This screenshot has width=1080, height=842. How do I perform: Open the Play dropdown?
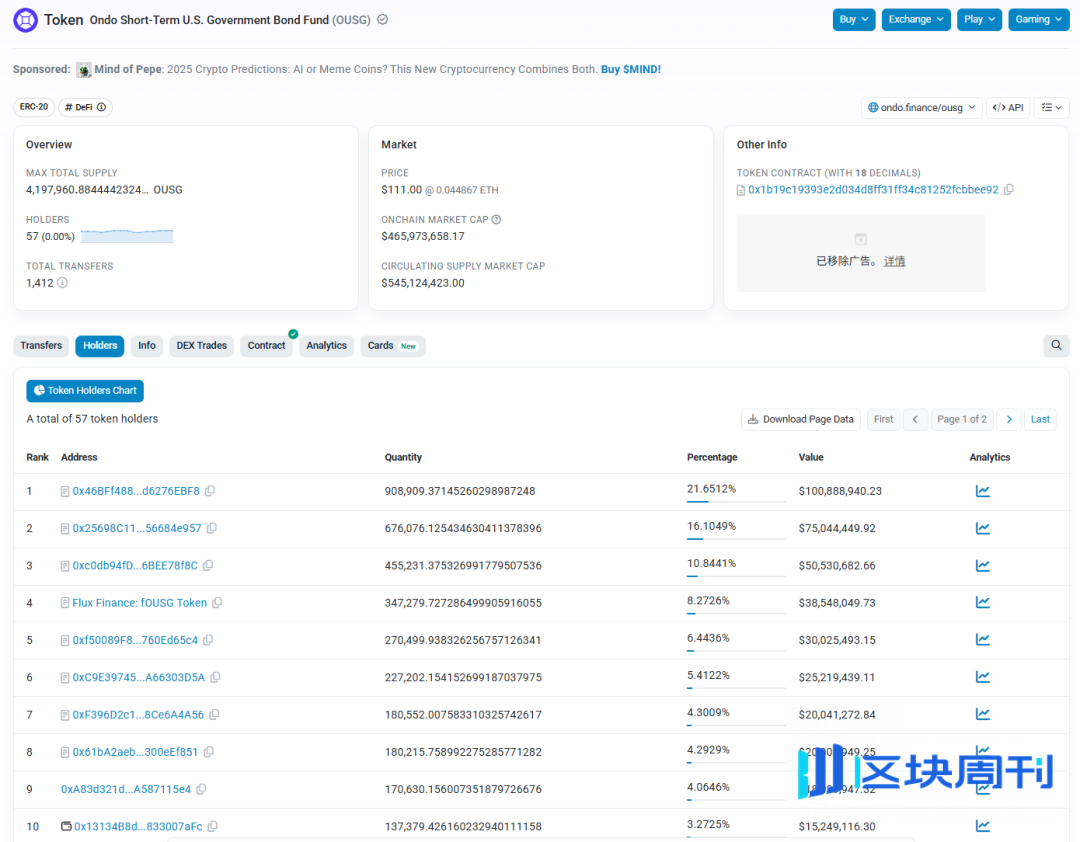click(979, 19)
